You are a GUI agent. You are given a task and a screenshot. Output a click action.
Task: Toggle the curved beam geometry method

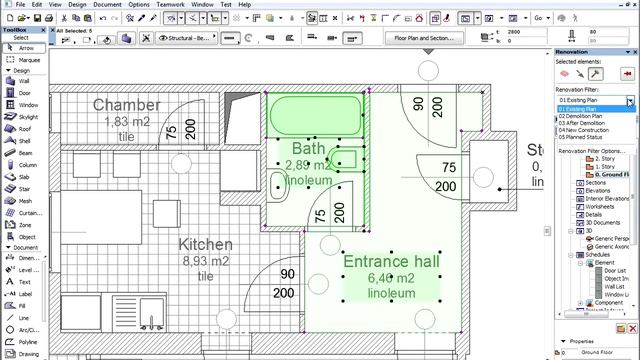(x=248, y=38)
